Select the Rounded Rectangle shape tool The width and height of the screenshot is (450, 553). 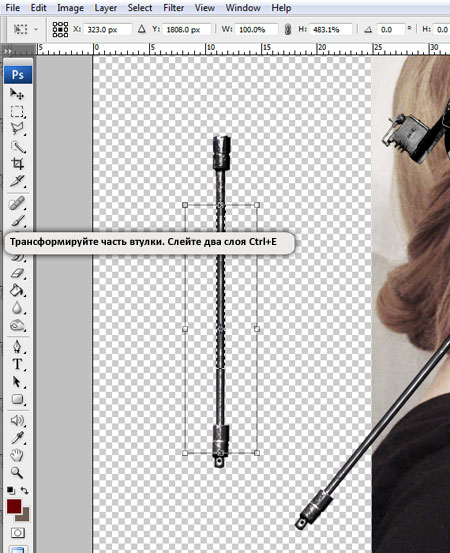[17, 399]
